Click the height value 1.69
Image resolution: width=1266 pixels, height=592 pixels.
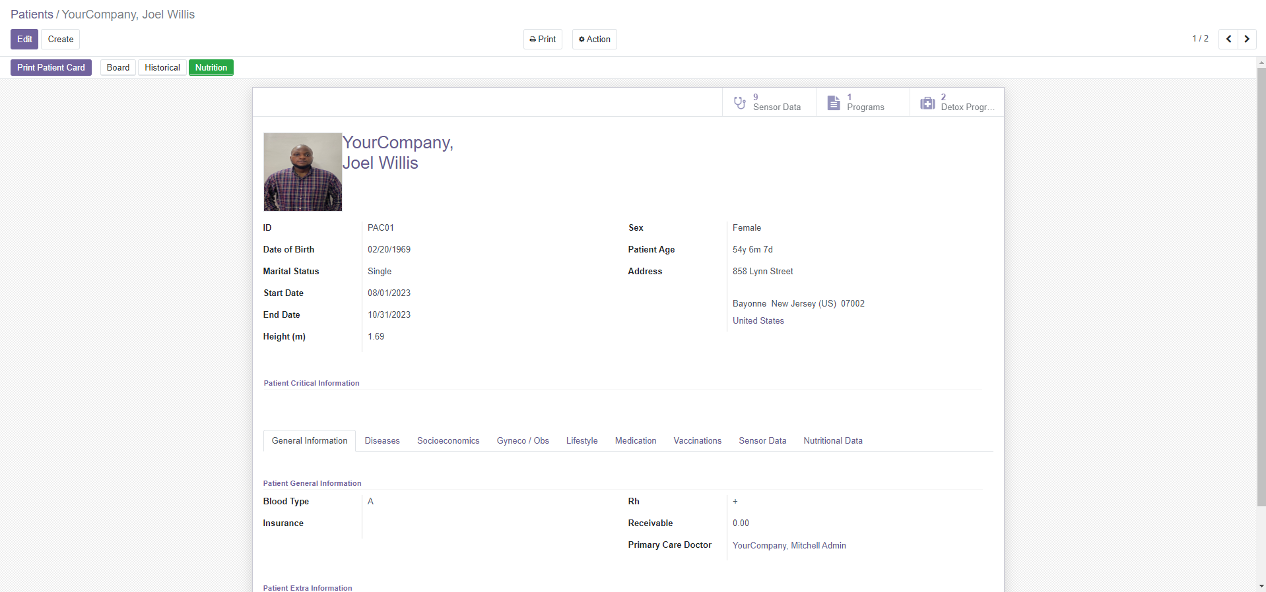click(x=376, y=337)
